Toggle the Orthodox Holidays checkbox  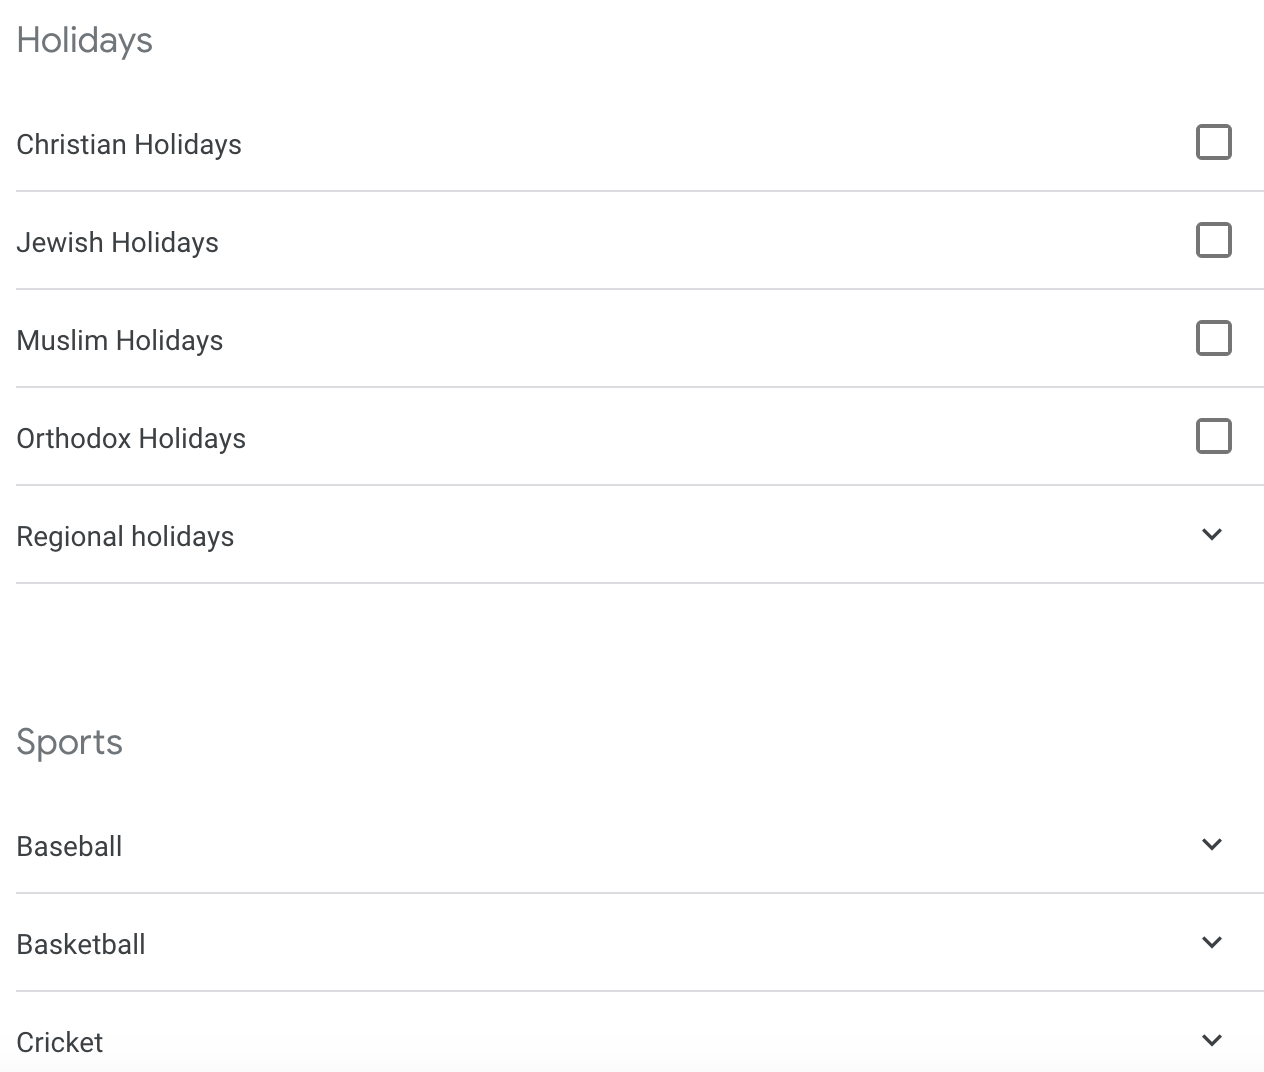coord(1213,436)
